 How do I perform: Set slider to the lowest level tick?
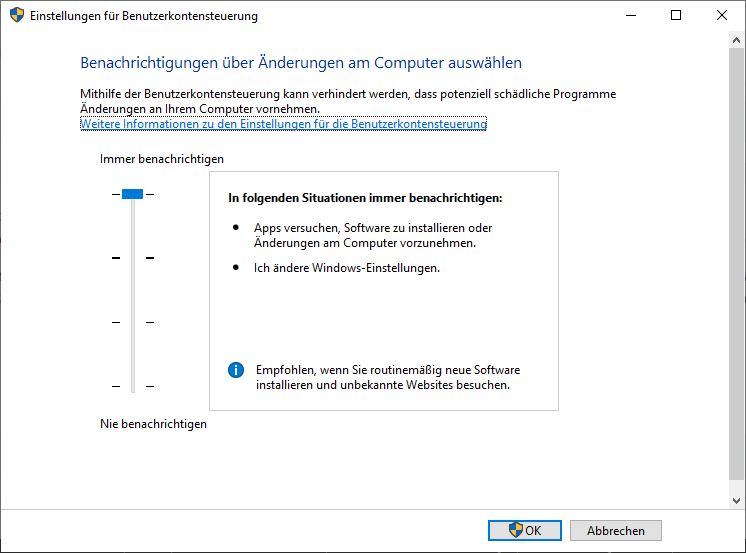133,386
